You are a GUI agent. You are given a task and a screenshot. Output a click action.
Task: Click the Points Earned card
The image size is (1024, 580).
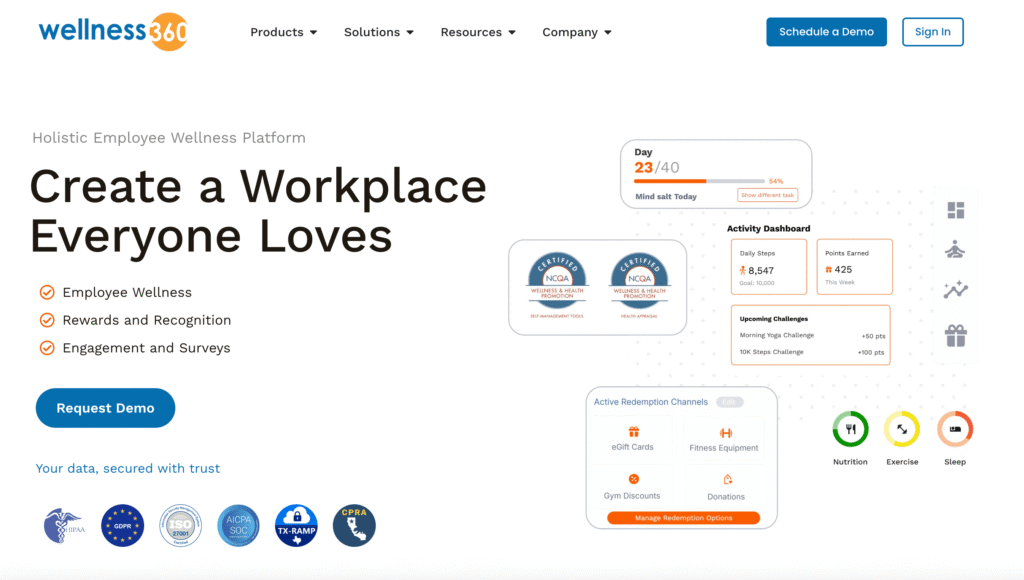854,266
